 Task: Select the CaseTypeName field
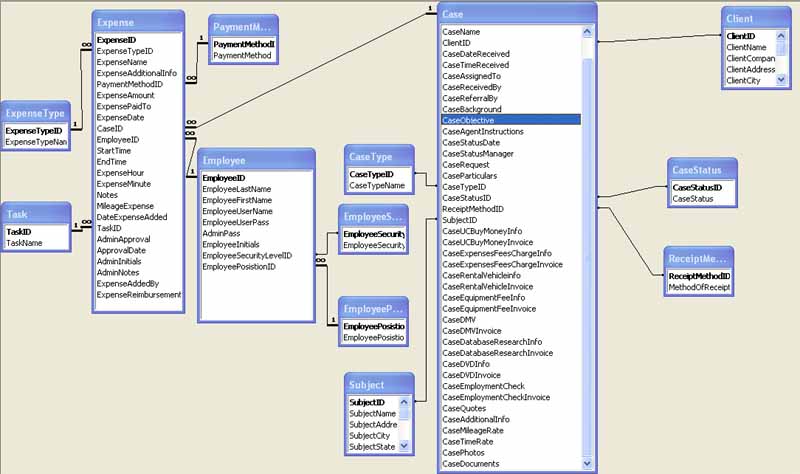(377, 186)
